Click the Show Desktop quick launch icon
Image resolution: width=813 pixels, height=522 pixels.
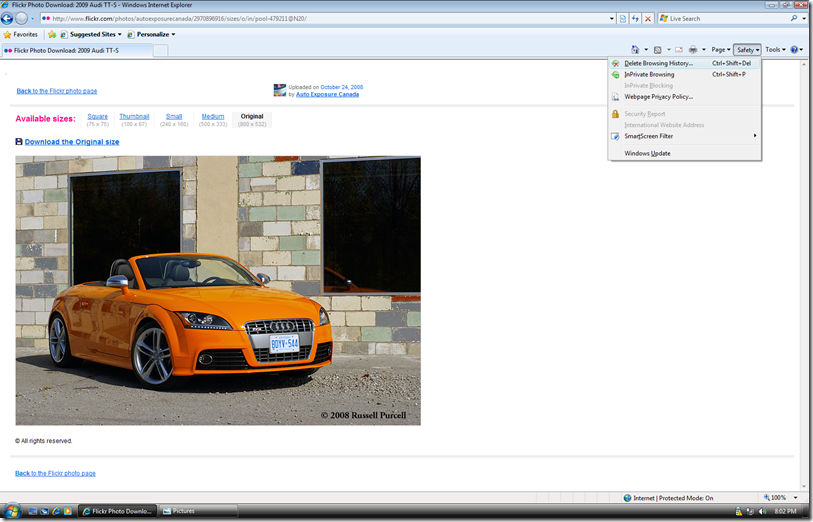[33, 511]
